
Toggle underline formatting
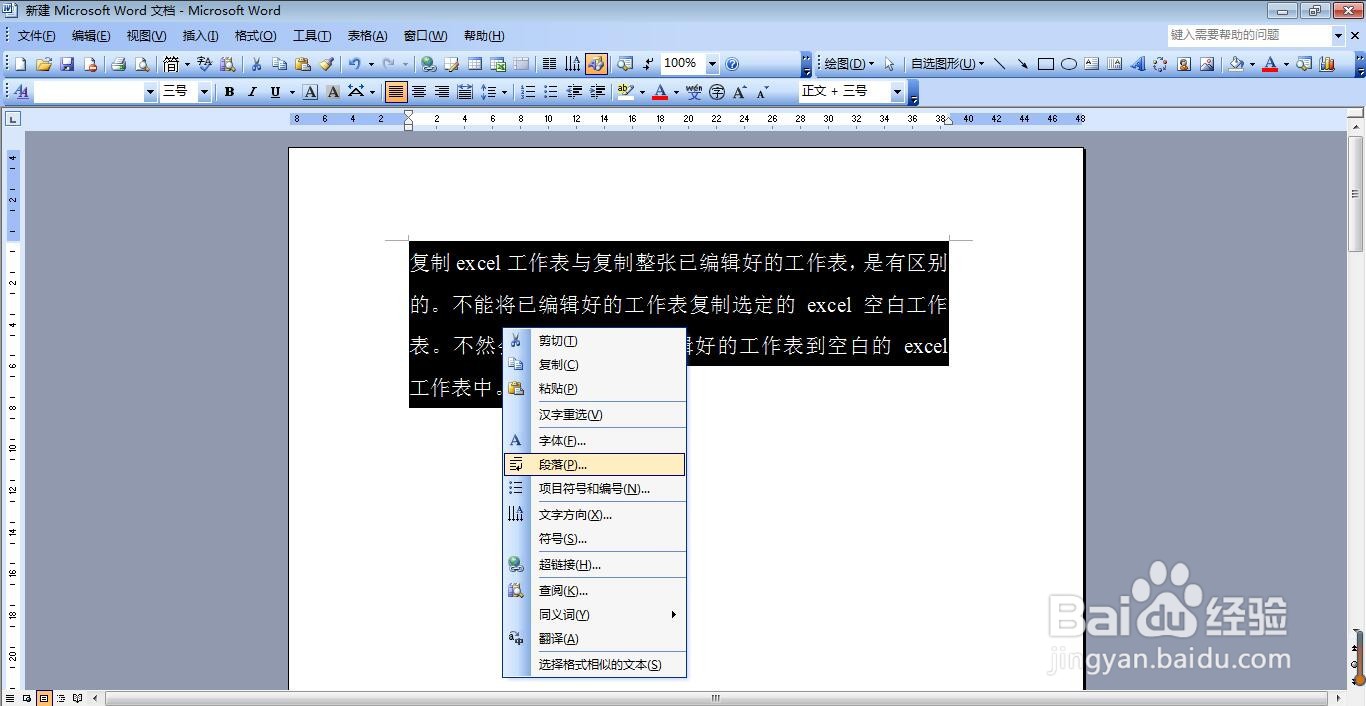275,92
